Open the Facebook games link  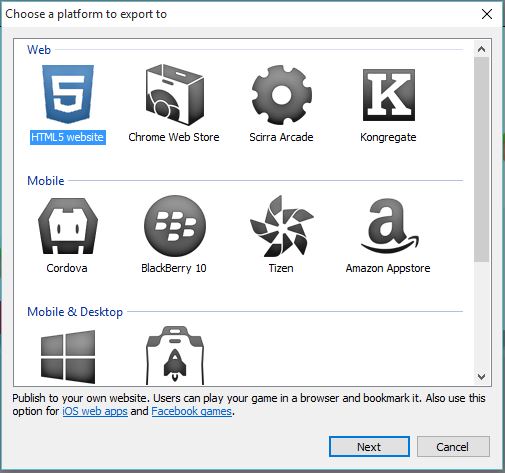pyautogui.click(x=192, y=411)
